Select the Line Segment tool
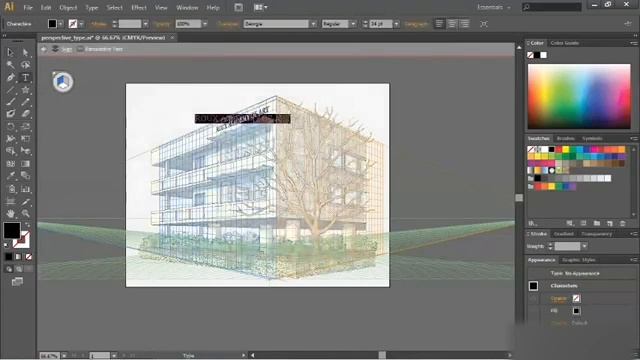Viewport: 640px width, 360px height. tap(10, 89)
